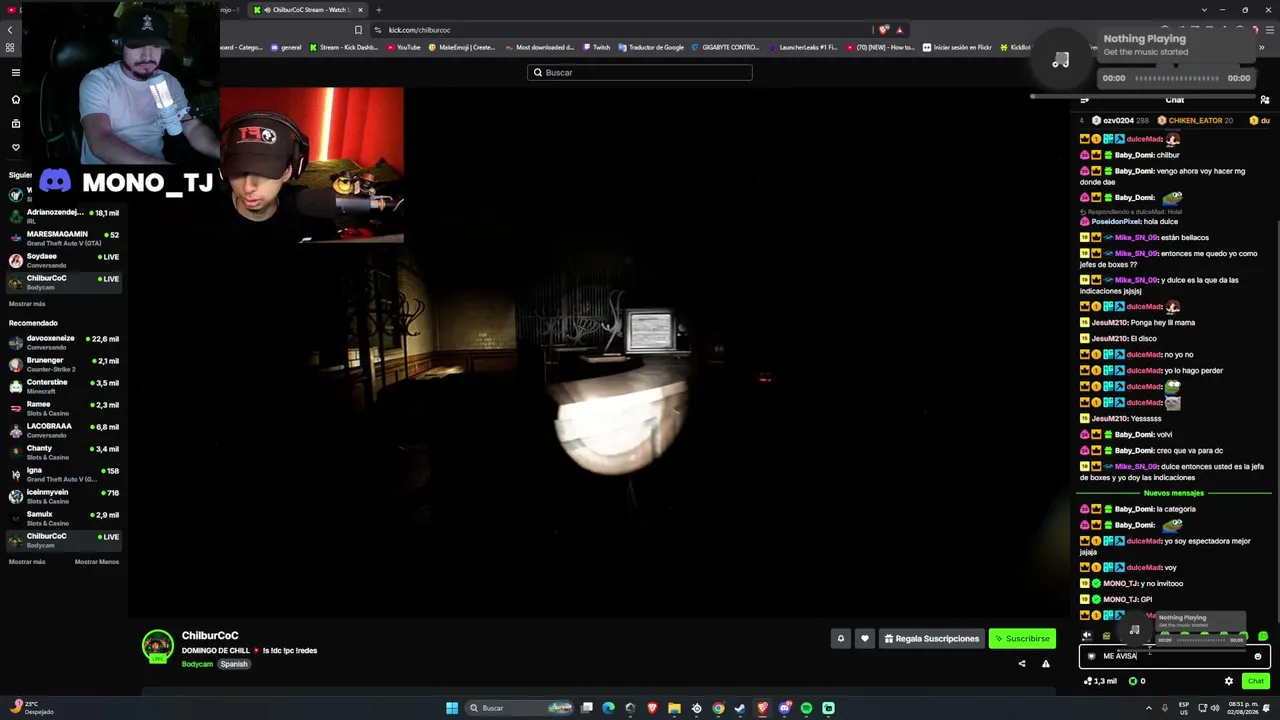Follow the channel with the heart button
The height and width of the screenshot is (720, 1280).
tap(865, 639)
